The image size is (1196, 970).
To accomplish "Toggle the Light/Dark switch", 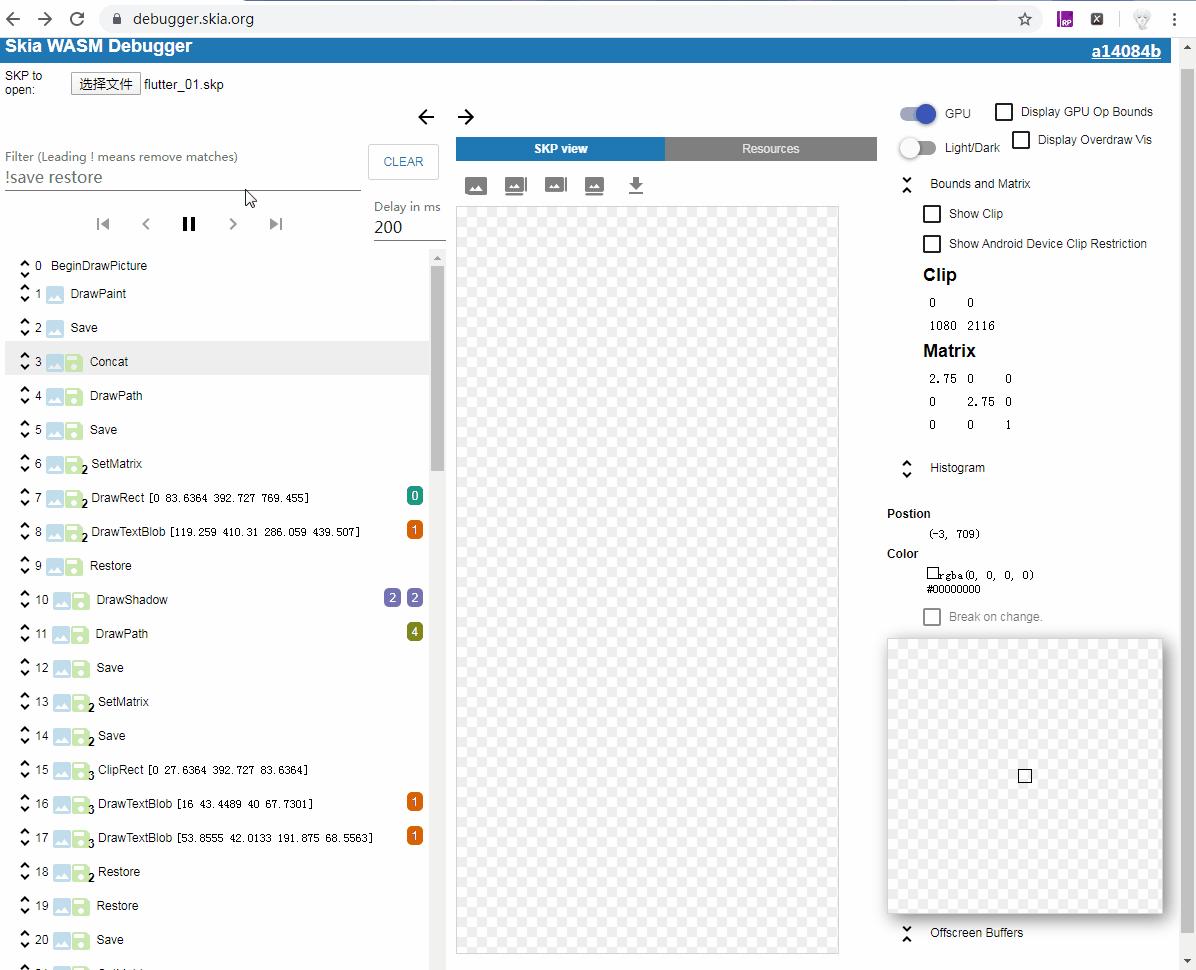I will click(x=918, y=148).
